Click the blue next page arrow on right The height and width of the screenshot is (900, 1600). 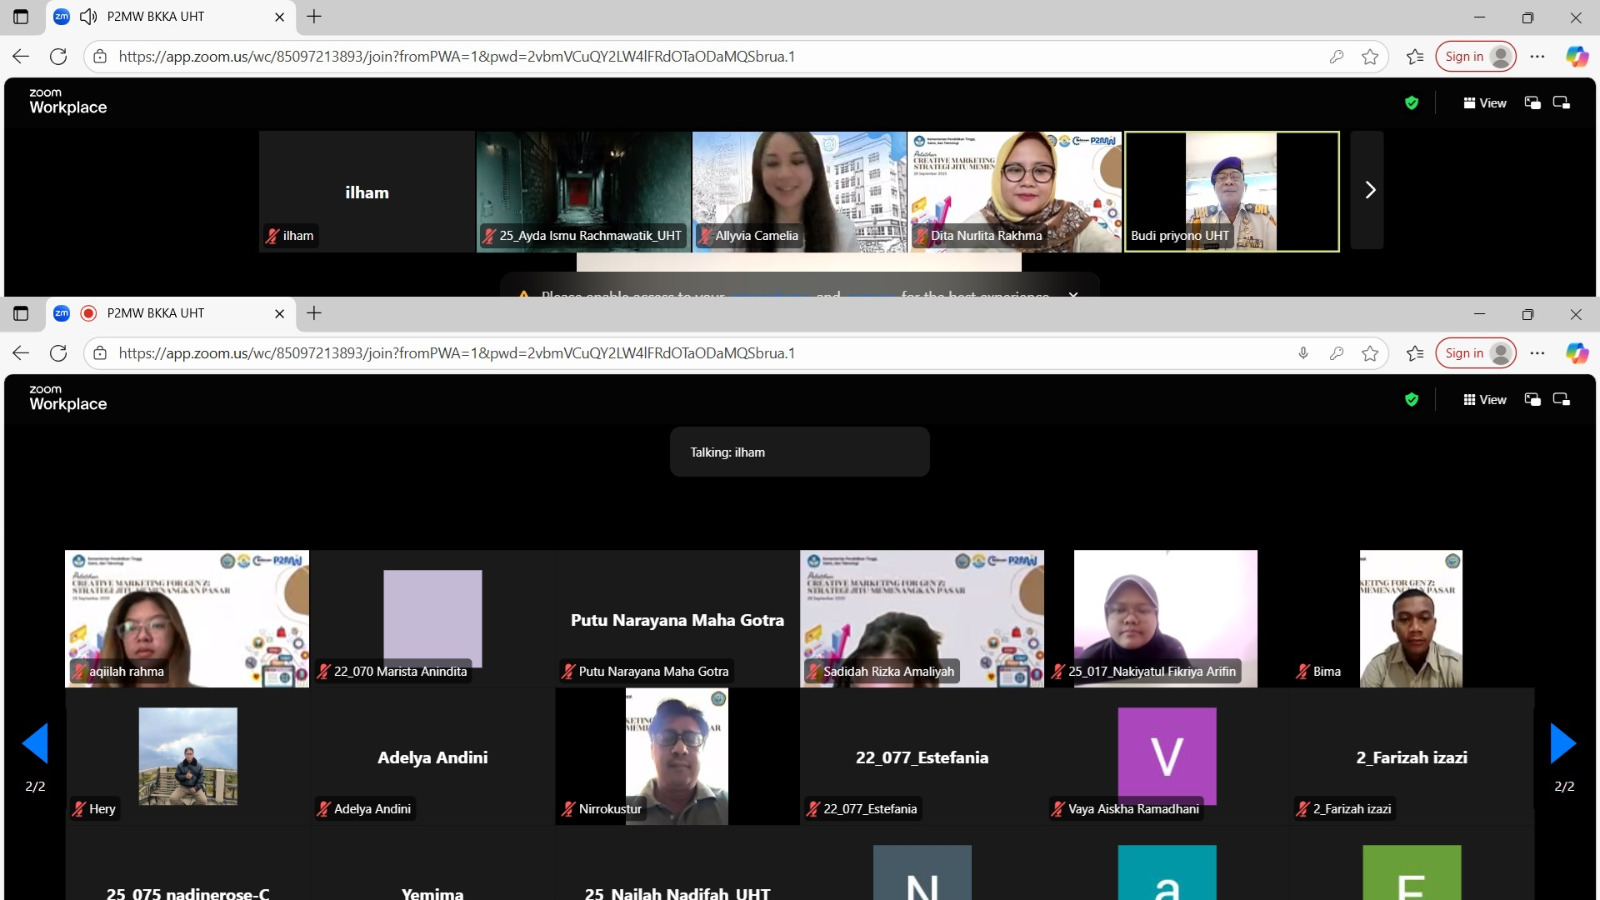click(1563, 743)
